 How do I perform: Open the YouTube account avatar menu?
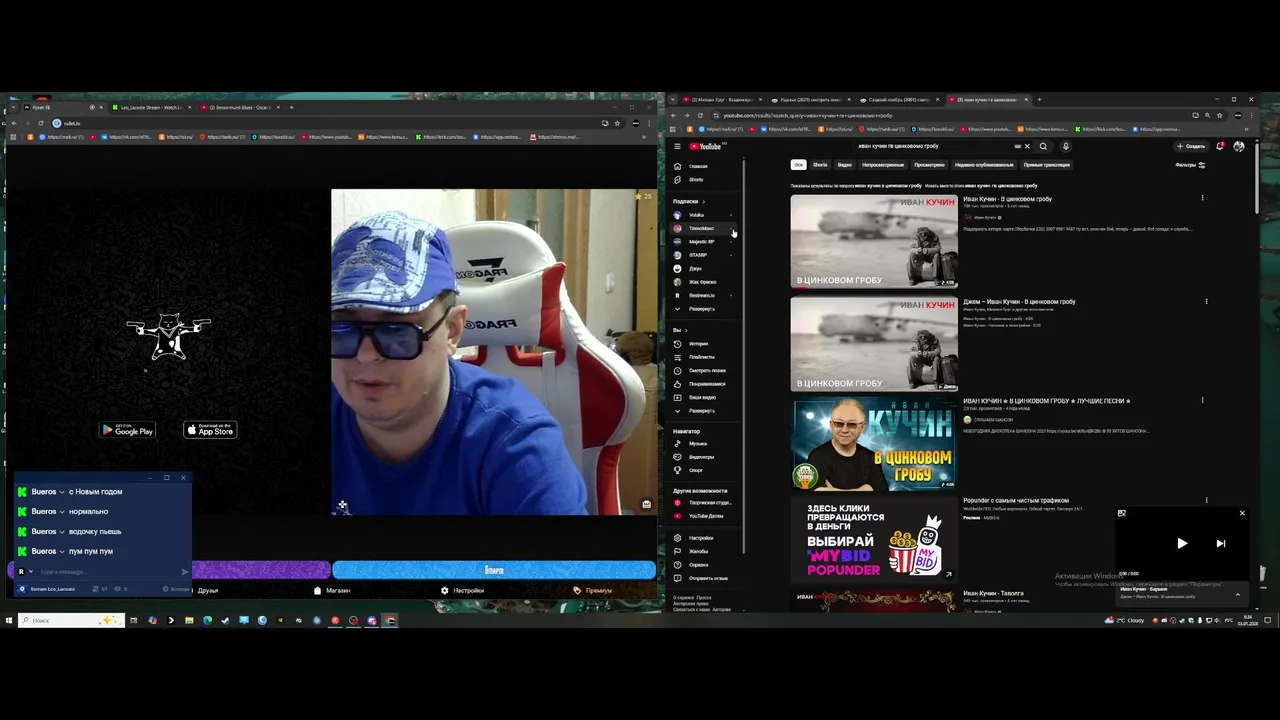[x=1239, y=146]
